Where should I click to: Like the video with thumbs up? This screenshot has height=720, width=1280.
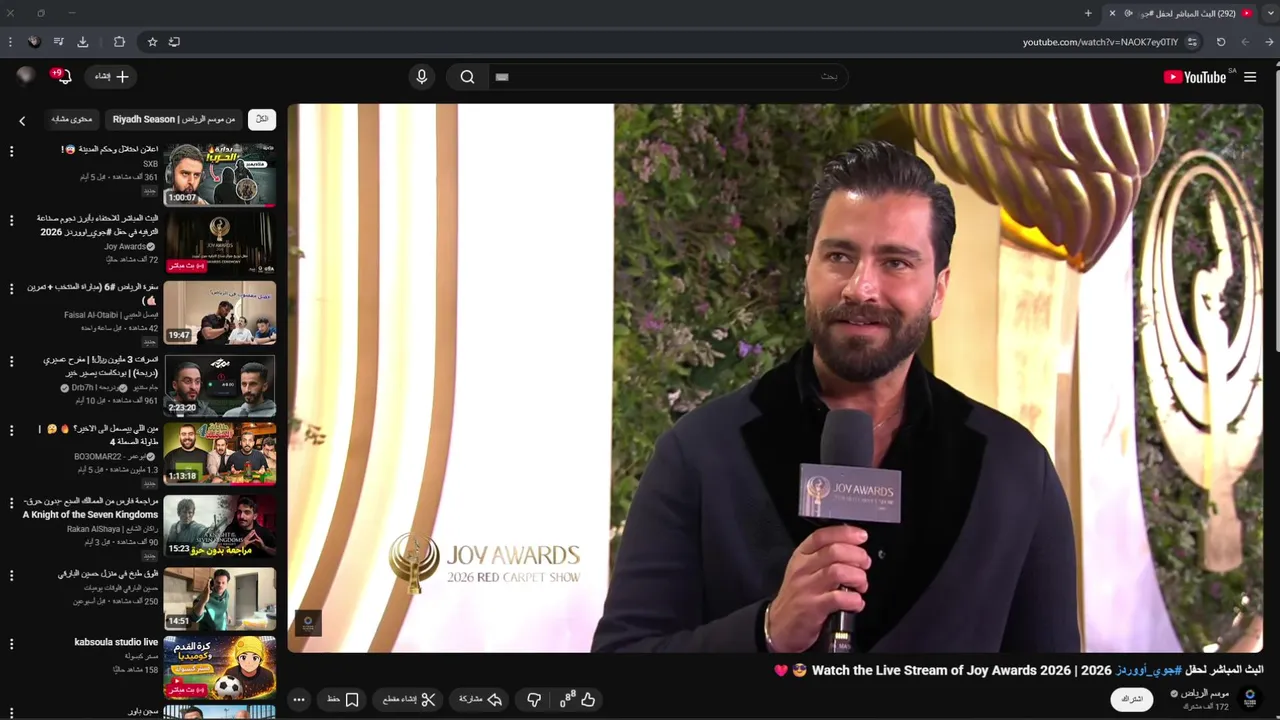point(588,700)
